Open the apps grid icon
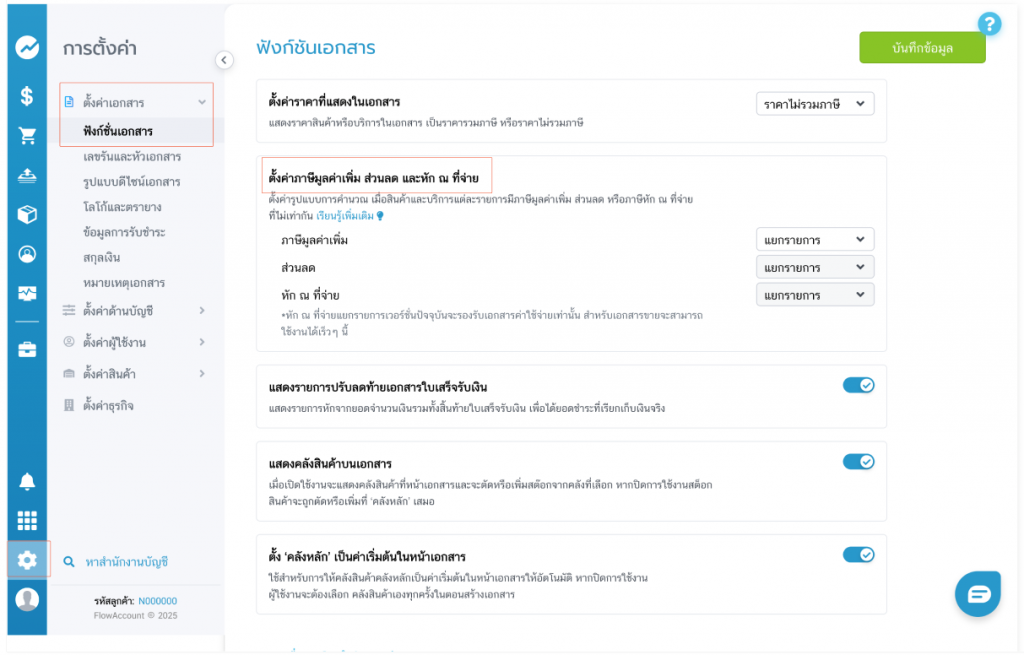1024x655 pixels. click(x=27, y=520)
